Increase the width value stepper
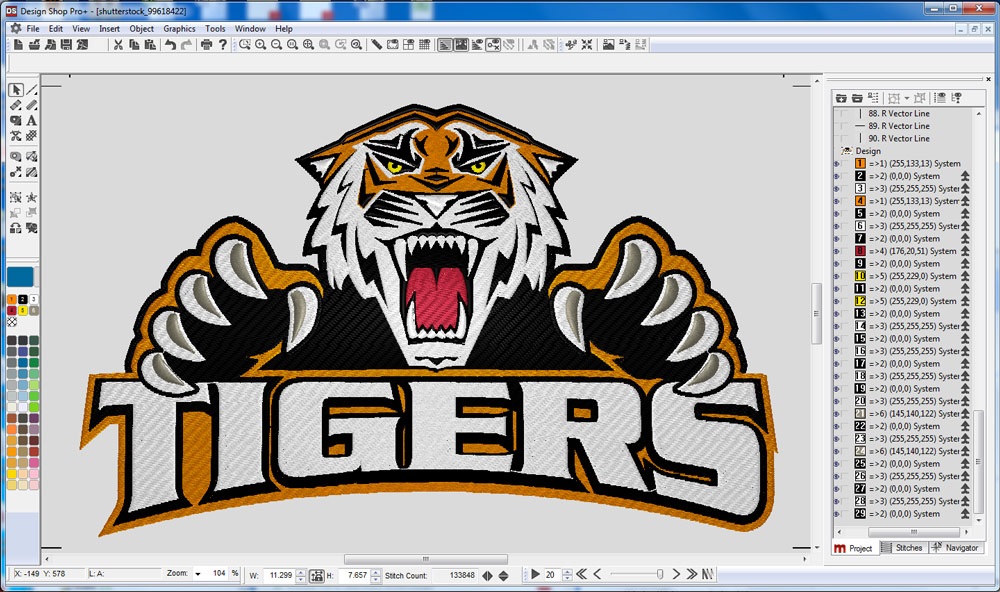 pos(301,572)
